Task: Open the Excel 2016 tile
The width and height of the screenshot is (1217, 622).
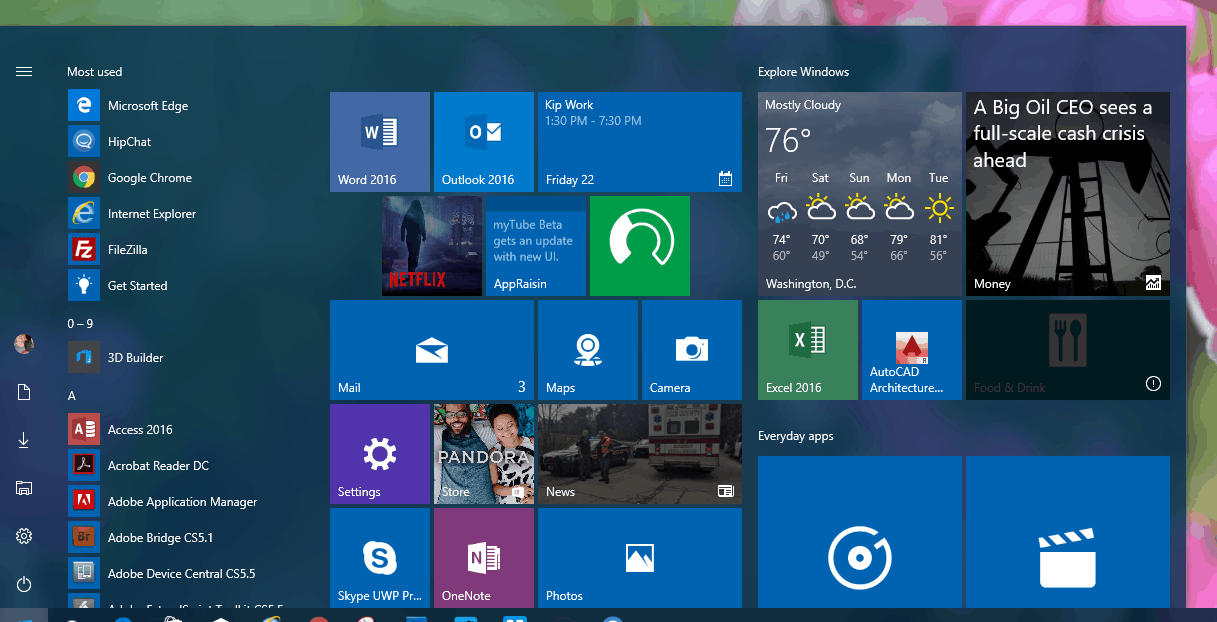Action: click(x=808, y=350)
